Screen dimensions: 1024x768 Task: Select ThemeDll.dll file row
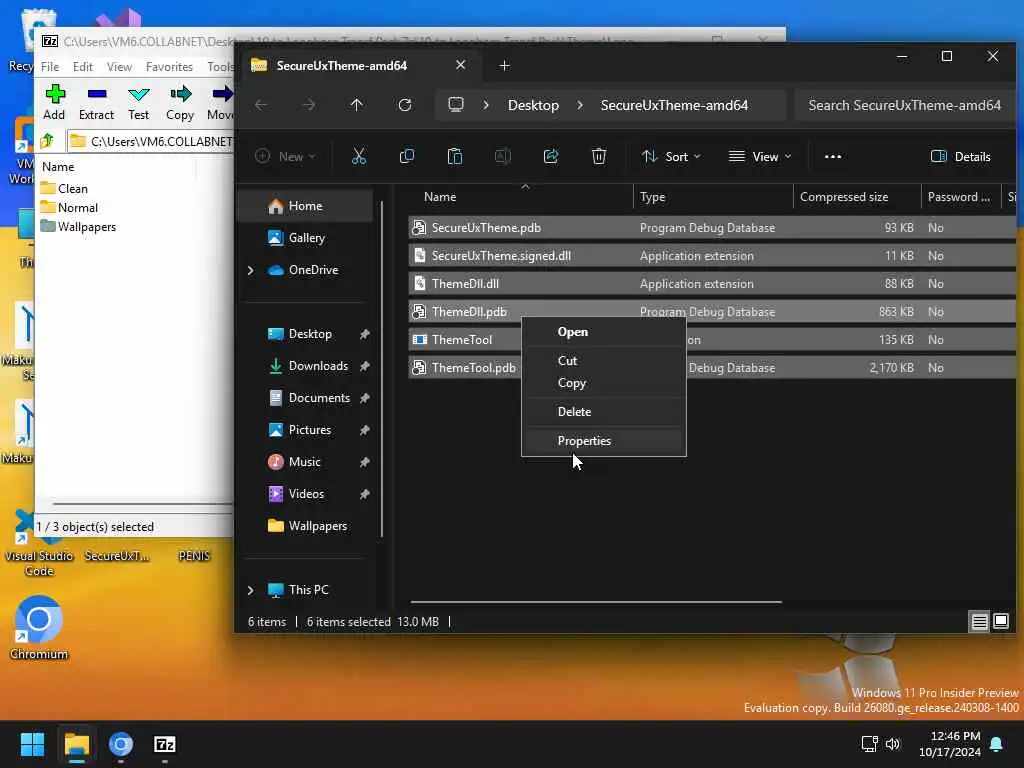coord(712,284)
